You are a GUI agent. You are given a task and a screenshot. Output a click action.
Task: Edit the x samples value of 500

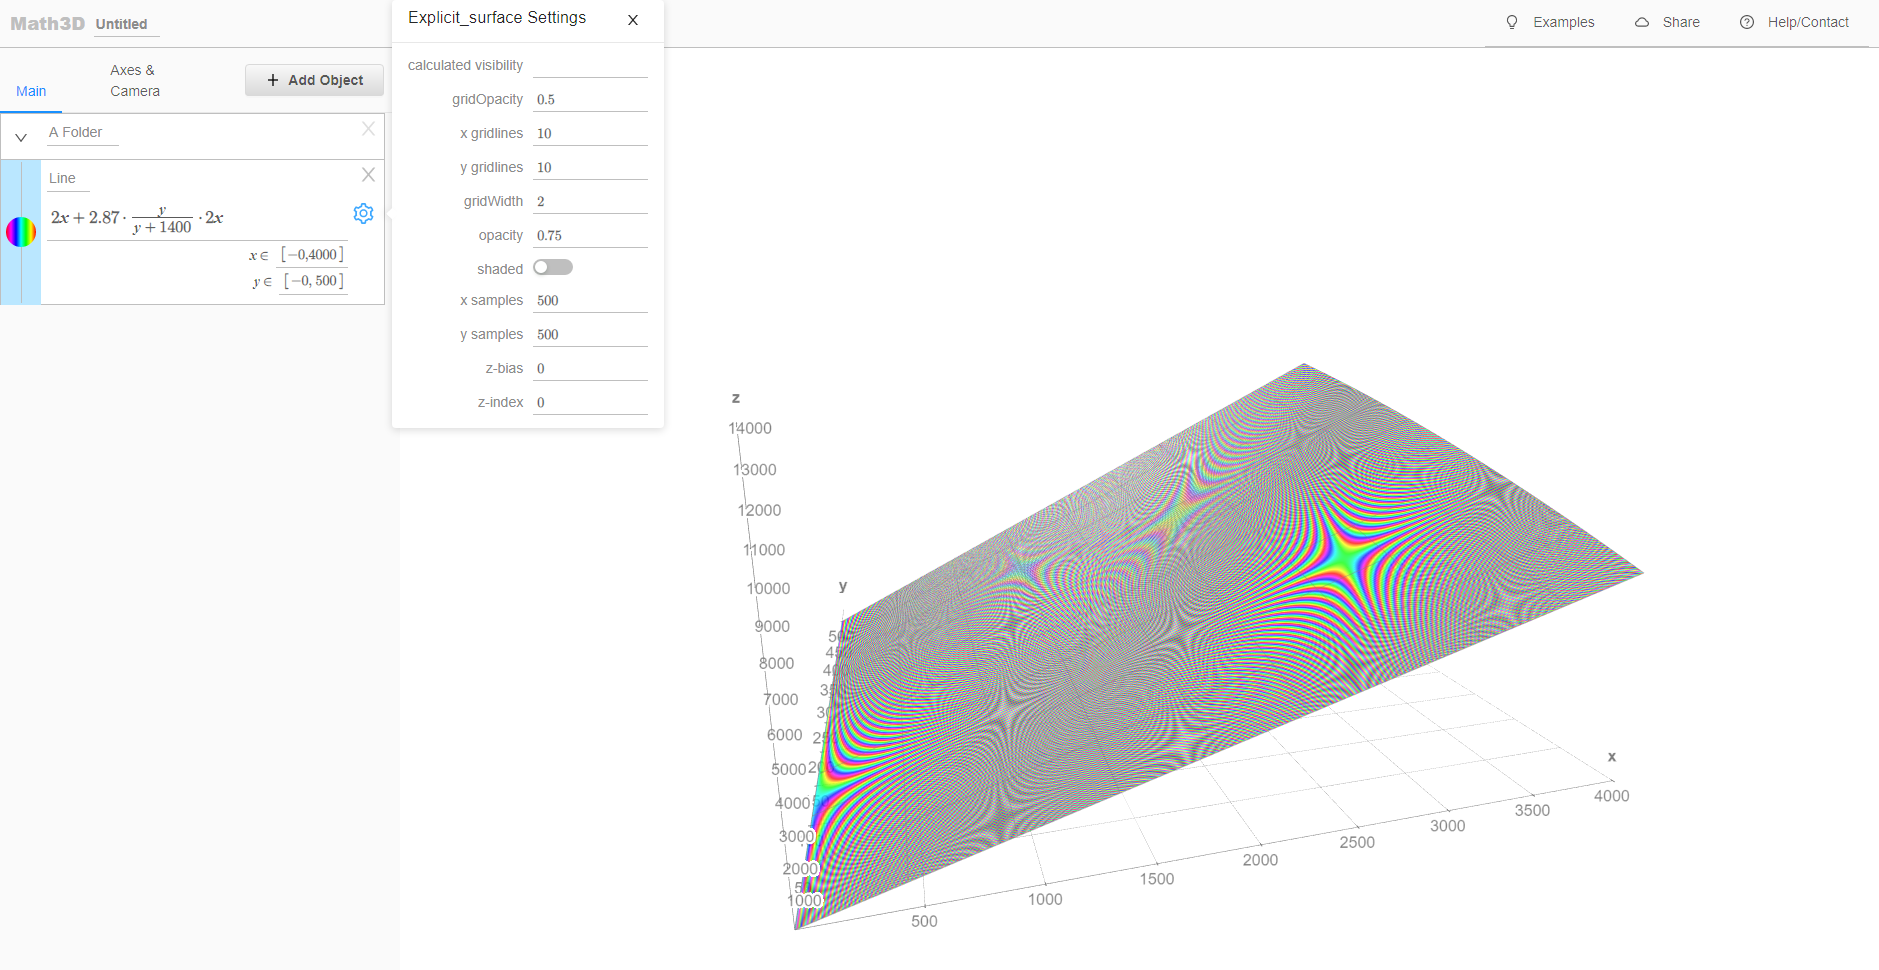(589, 299)
